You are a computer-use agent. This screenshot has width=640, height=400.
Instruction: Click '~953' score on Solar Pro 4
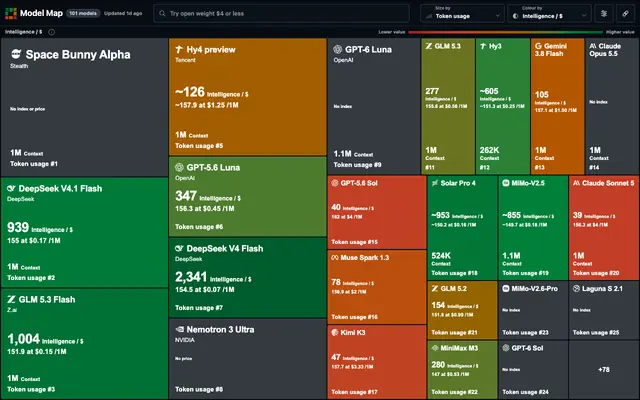(x=440, y=215)
